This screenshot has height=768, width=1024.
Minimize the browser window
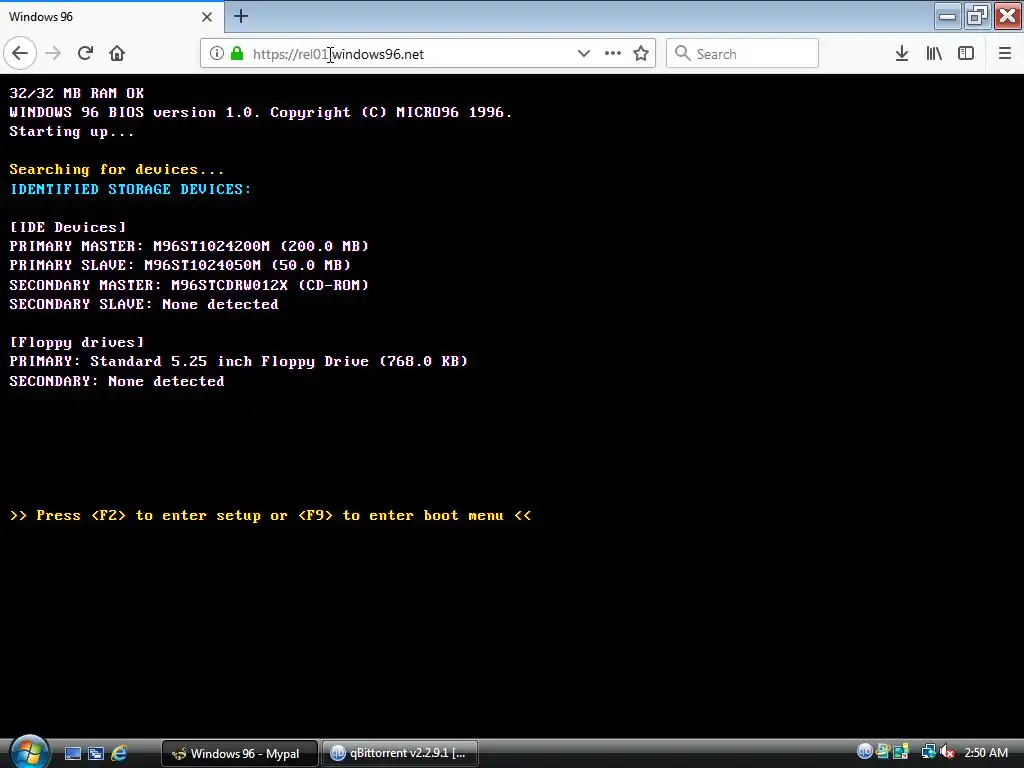tap(947, 16)
